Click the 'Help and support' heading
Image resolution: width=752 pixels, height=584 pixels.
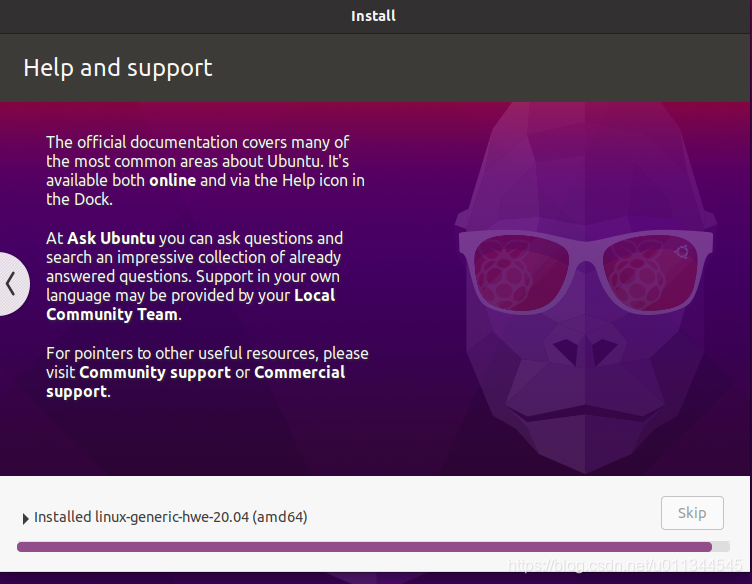(x=118, y=68)
